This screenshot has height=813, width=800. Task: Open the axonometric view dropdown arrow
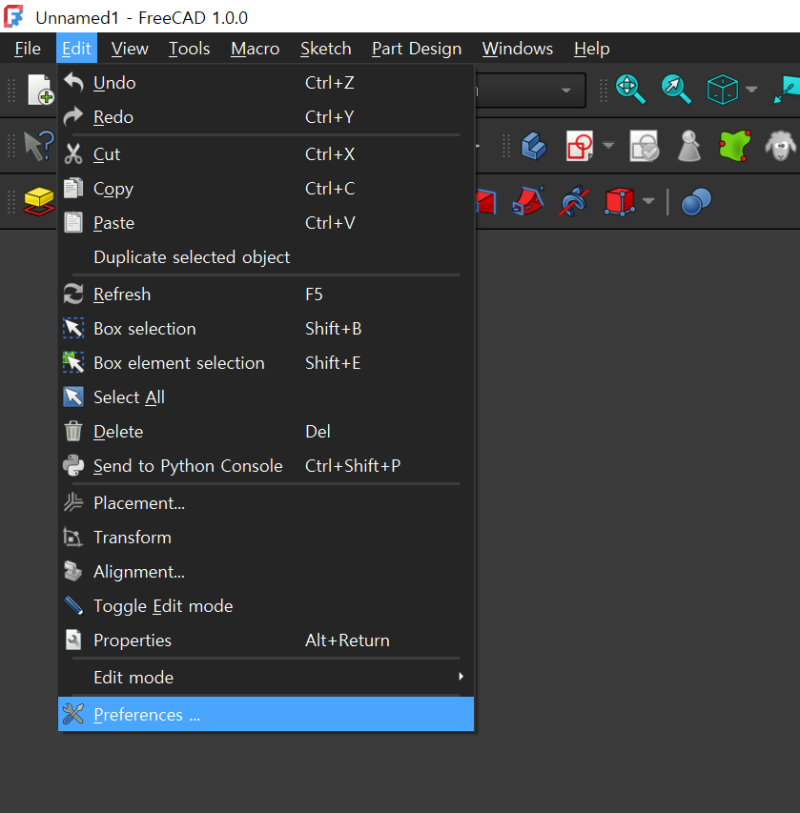point(751,90)
